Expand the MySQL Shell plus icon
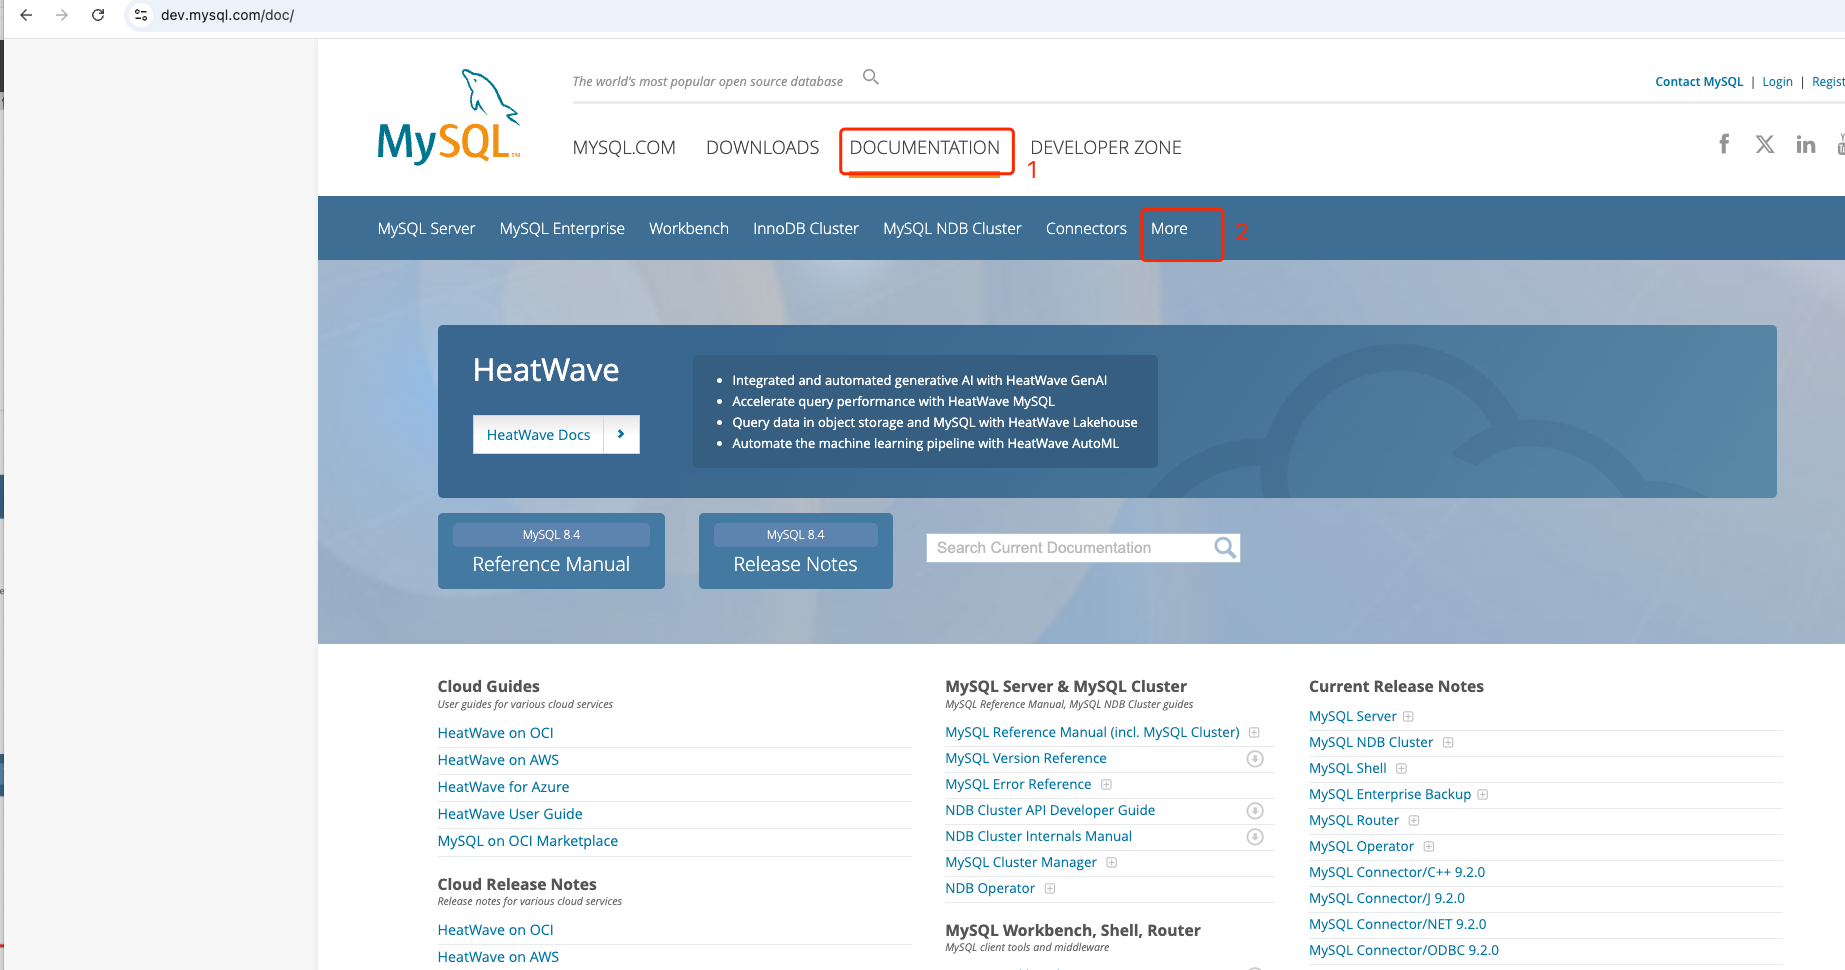Viewport: 1845px width, 970px height. [x=1401, y=769]
